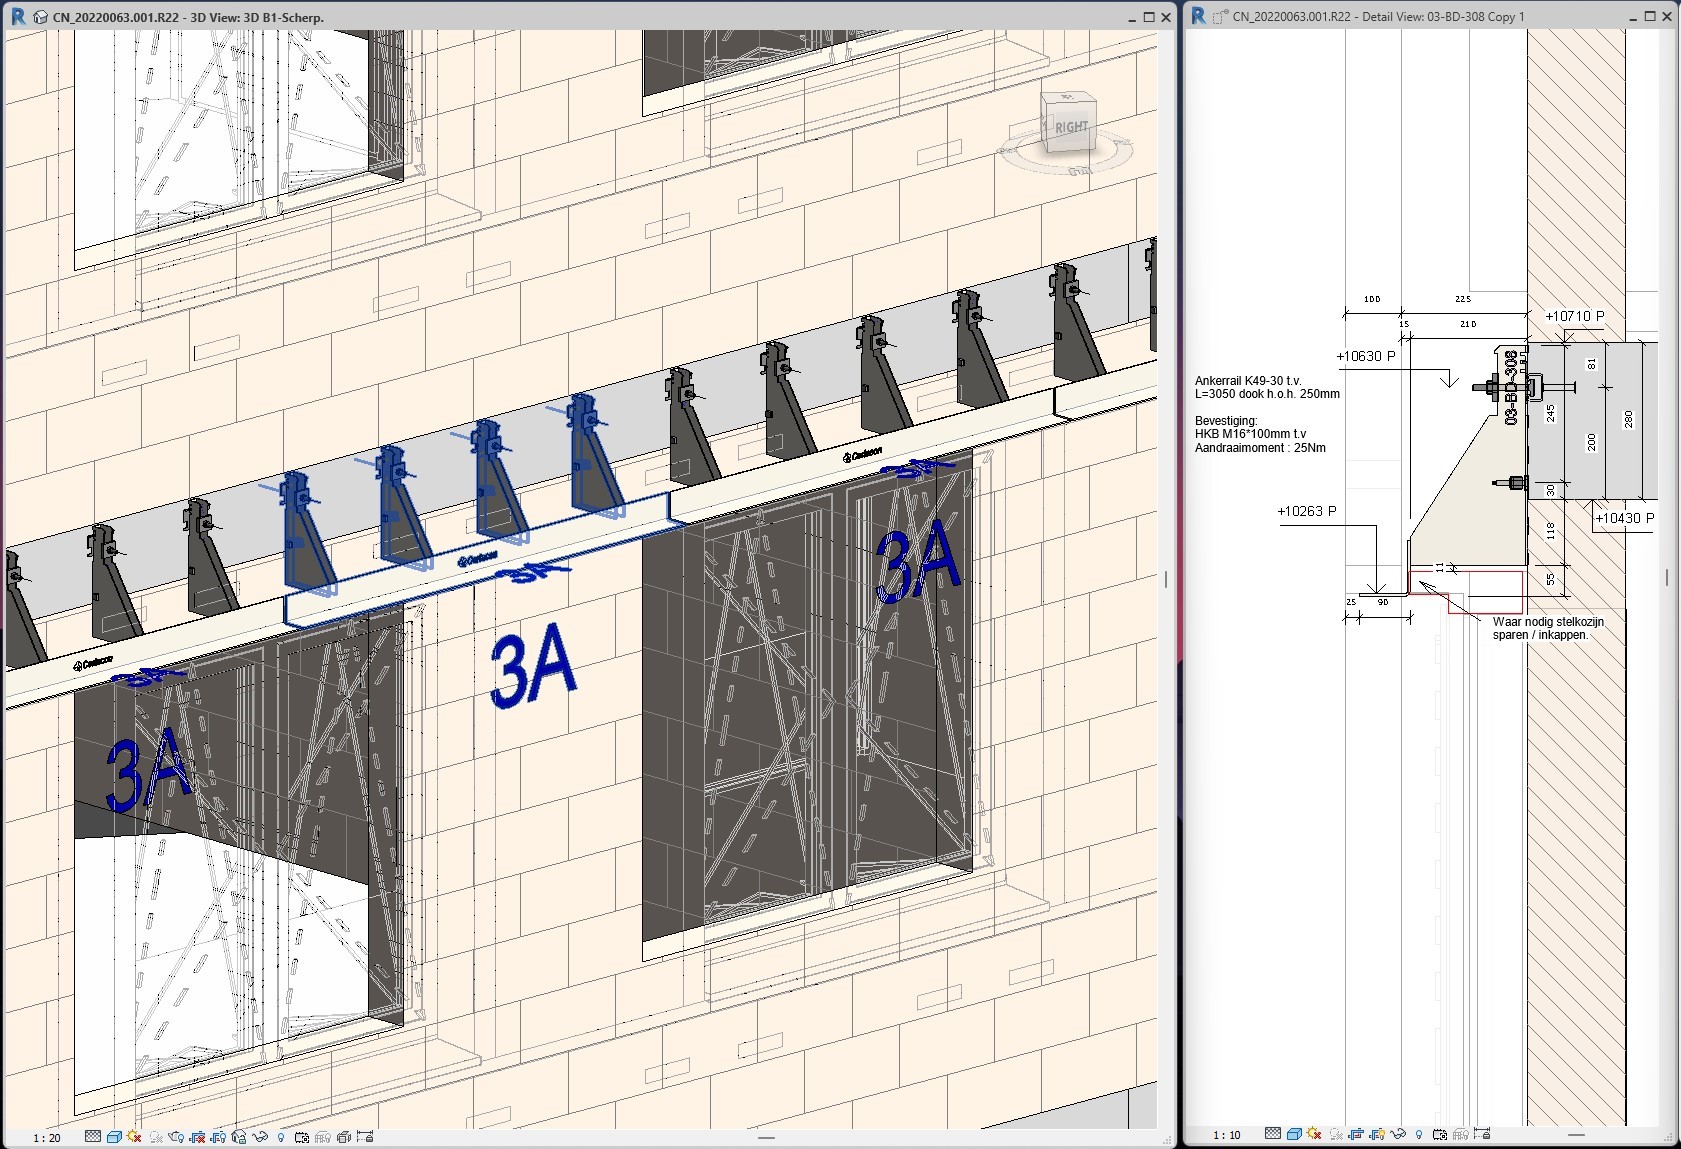The height and width of the screenshot is (1149, 1681).
Task: Open Detail Level in the 3D view
Action: click(93, 1137)
